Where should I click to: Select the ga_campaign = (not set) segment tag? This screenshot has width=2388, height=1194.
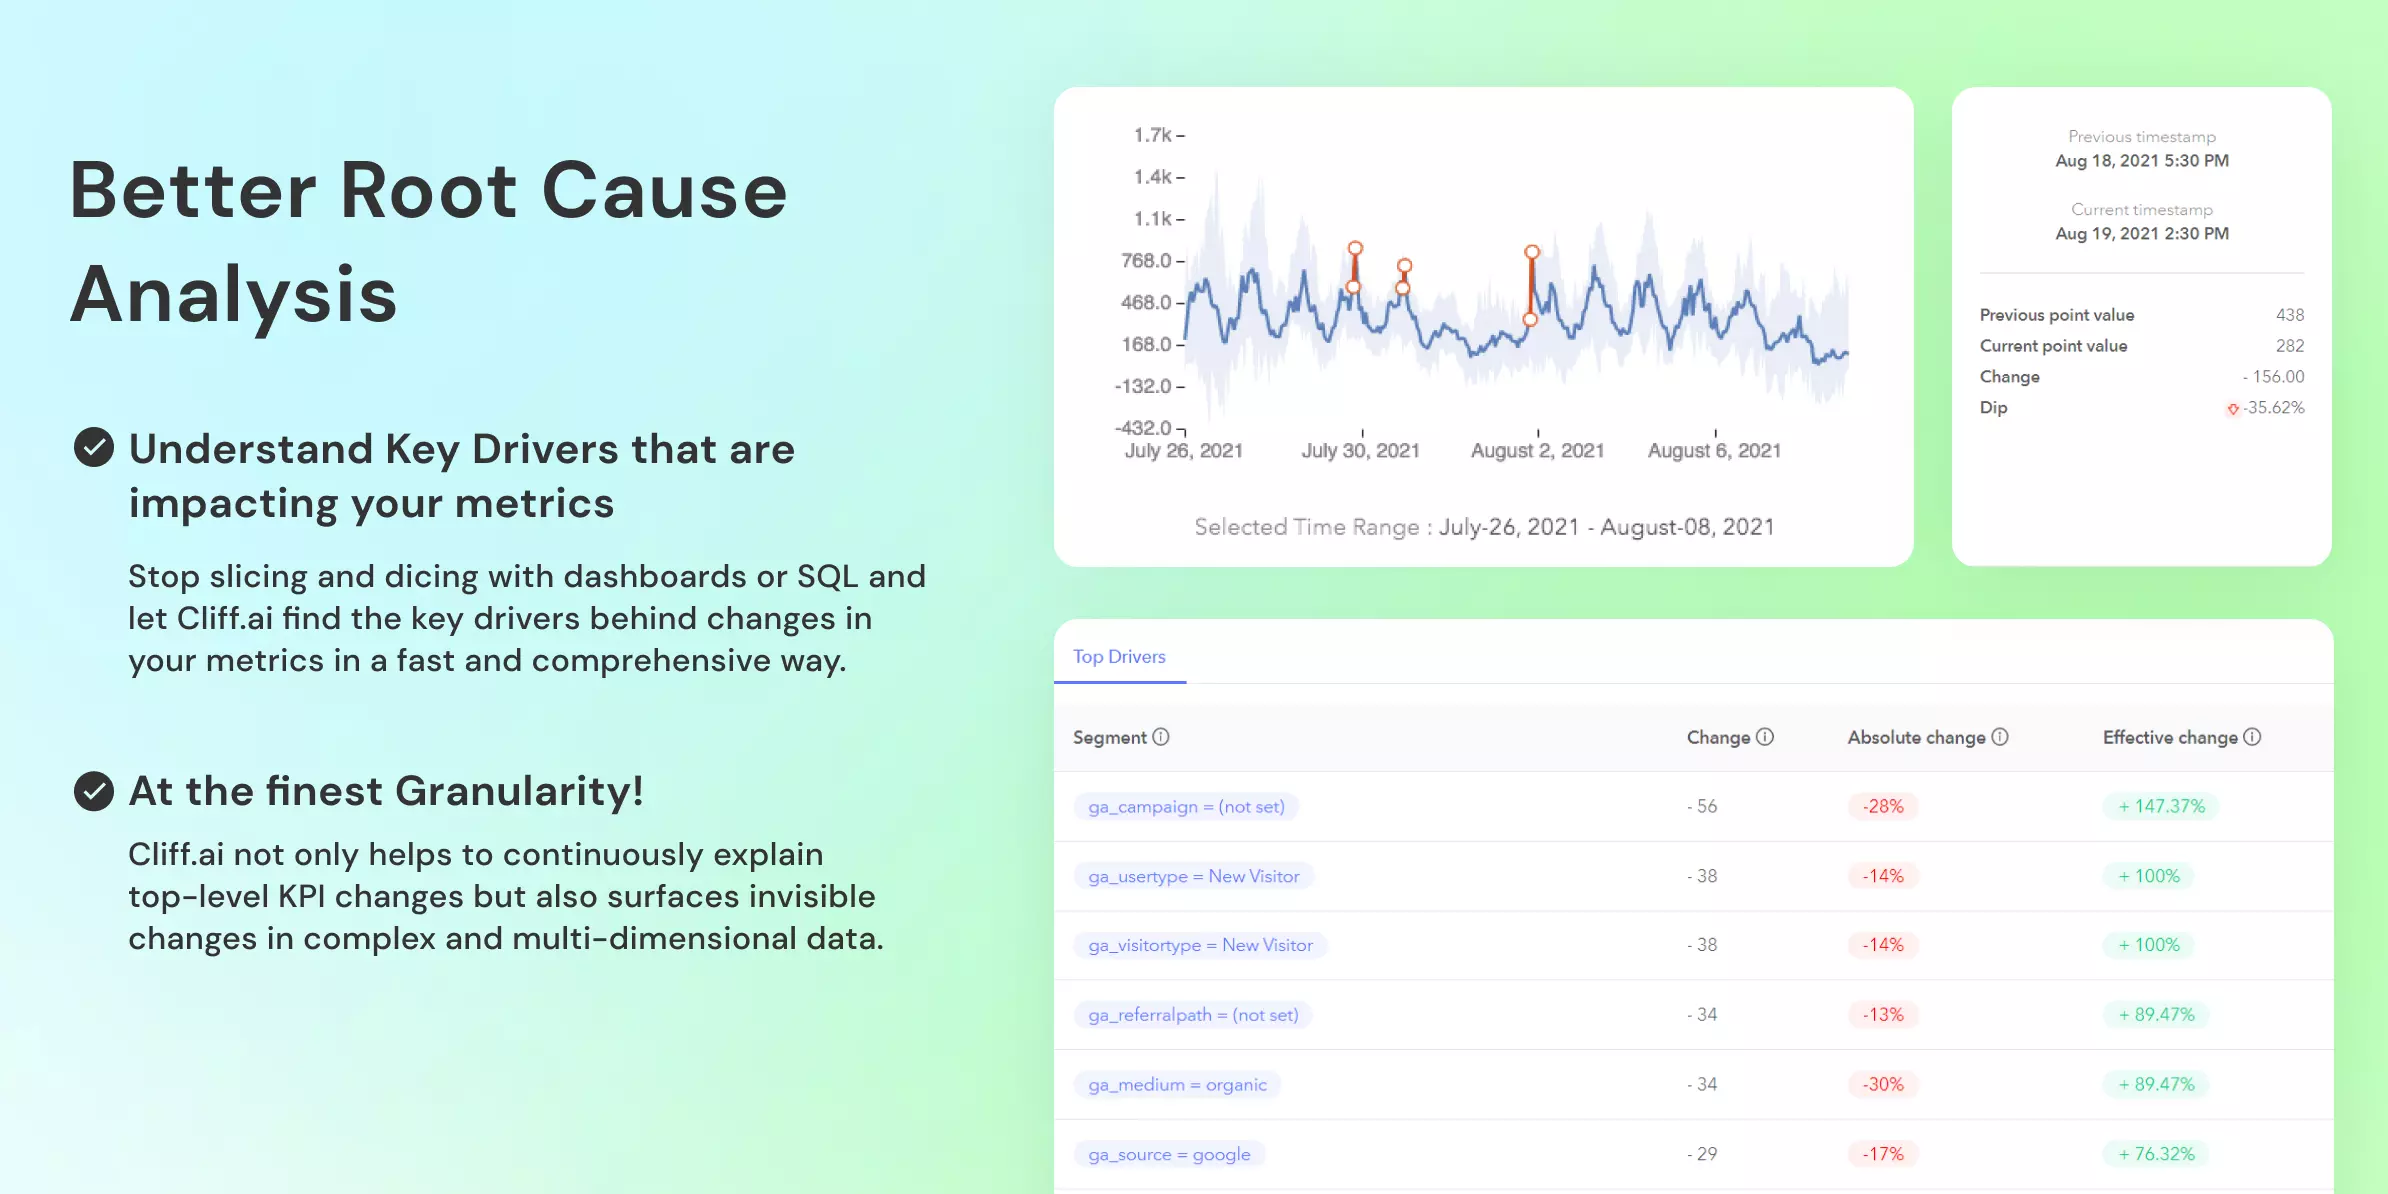coord(1186,806)
